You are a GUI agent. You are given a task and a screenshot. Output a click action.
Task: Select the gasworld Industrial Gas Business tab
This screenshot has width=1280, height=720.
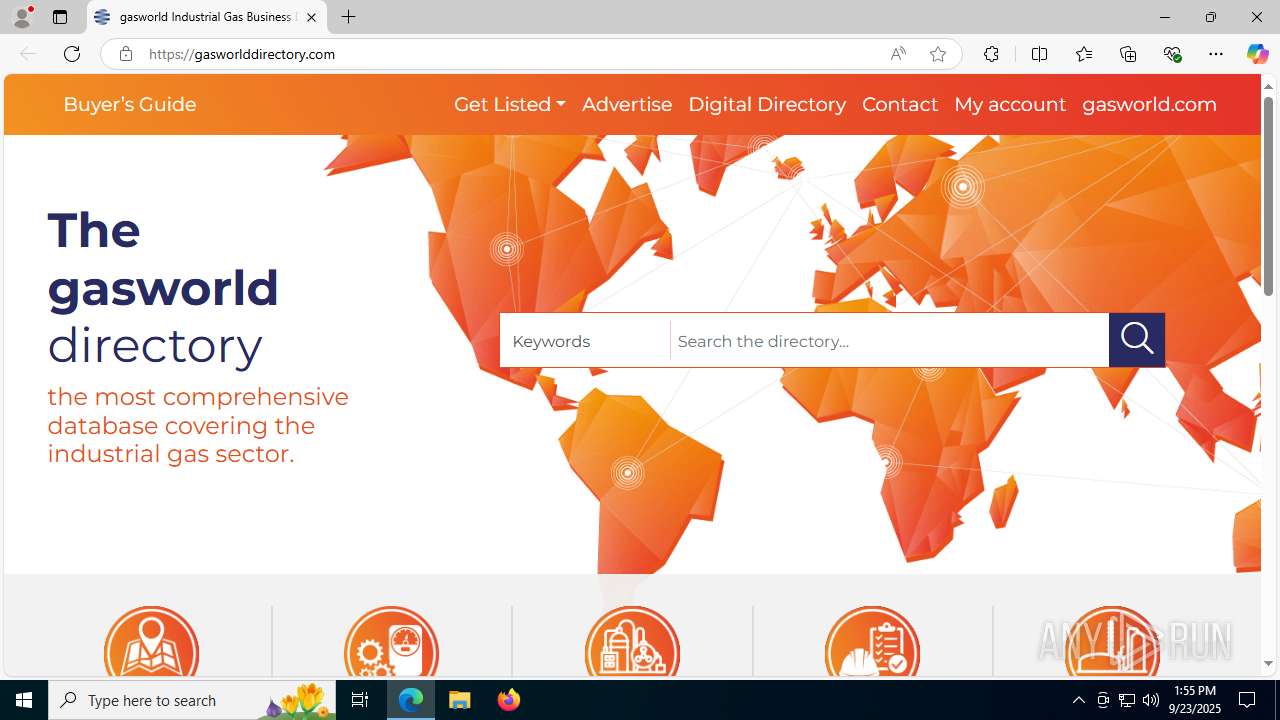click(206, 17)
